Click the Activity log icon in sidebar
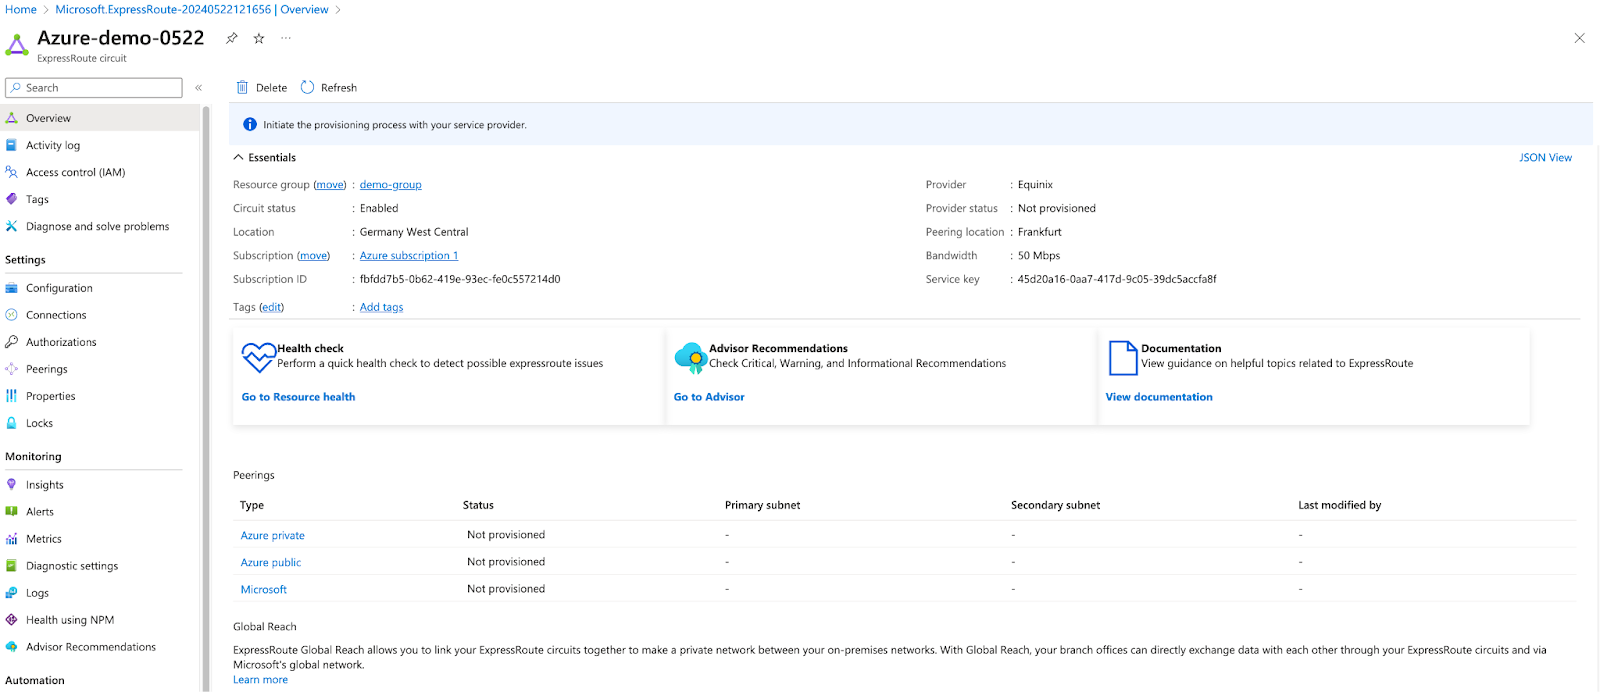 12,145
